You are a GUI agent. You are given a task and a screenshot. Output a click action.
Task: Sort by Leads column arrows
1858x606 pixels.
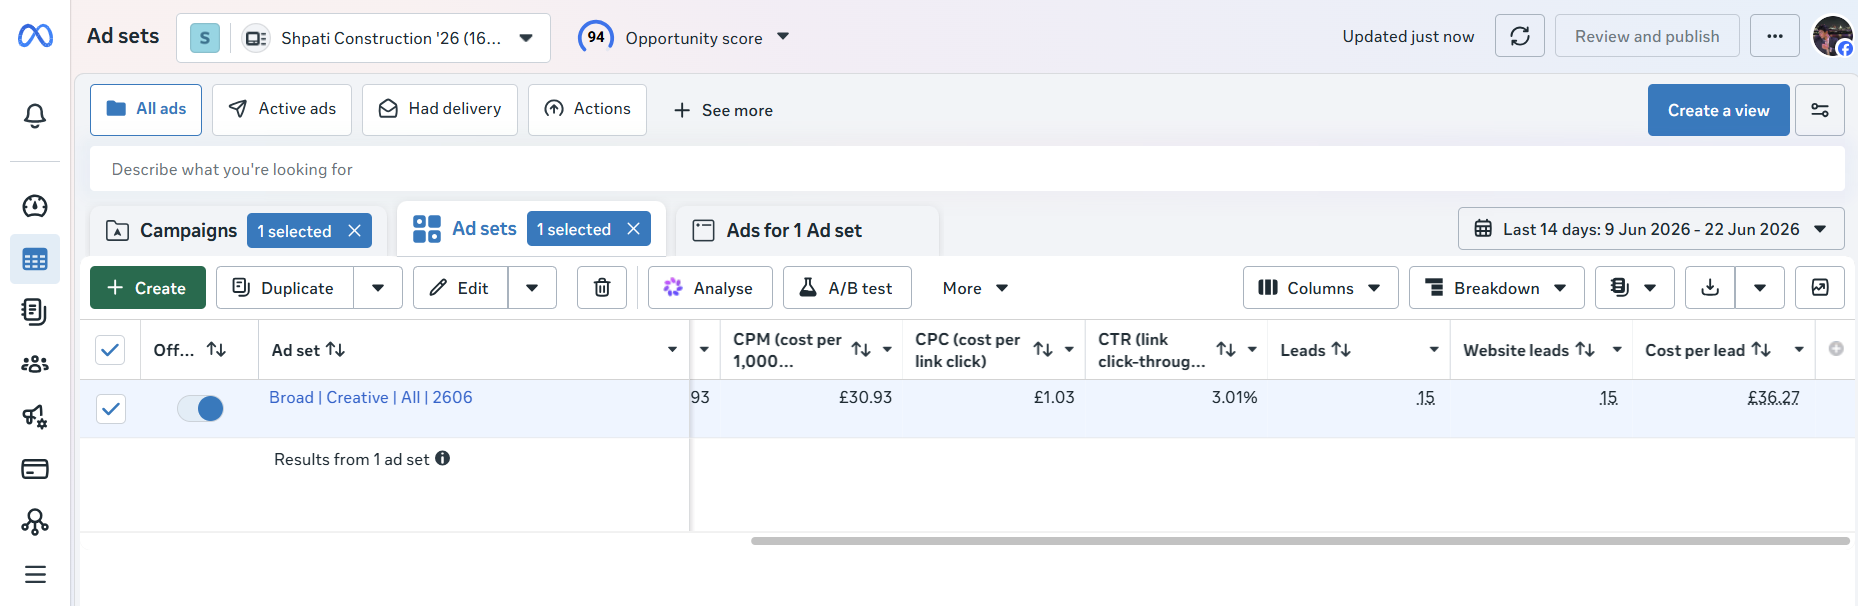[1341, 349]
